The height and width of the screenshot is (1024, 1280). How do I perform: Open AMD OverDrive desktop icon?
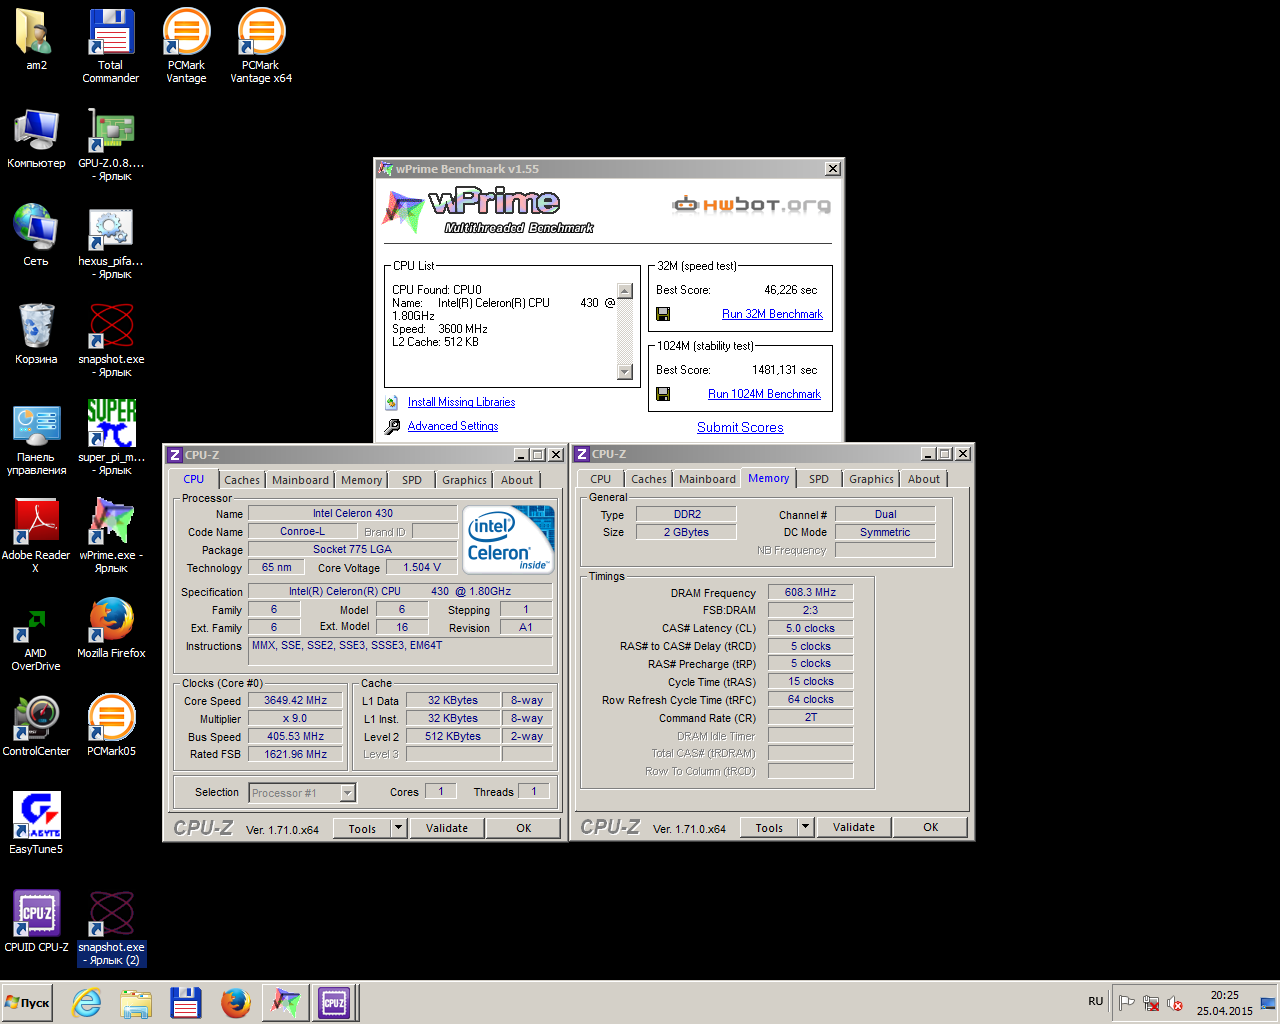pos(36,640)
